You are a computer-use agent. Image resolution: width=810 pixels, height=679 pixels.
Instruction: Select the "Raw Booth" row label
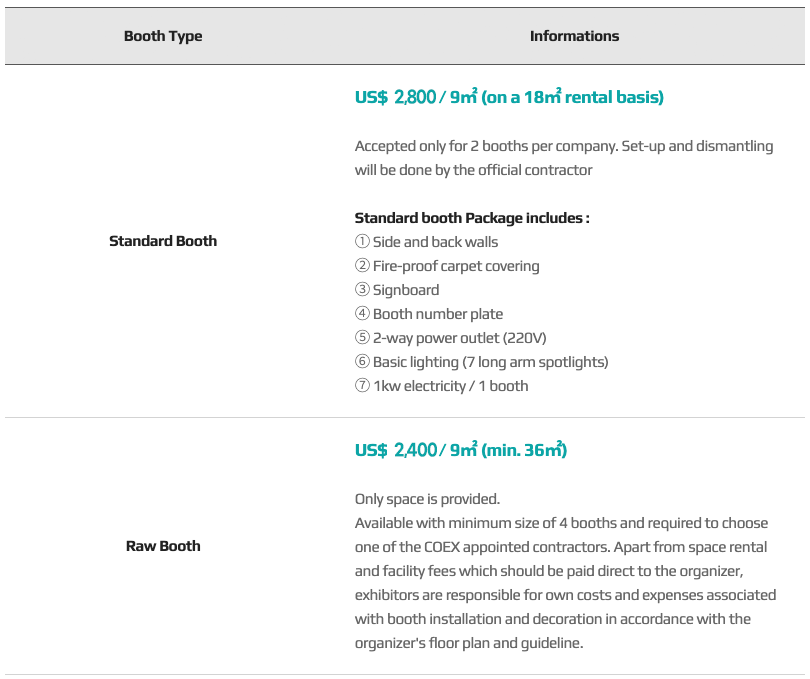pyautogui.click(x=163, y=546)
